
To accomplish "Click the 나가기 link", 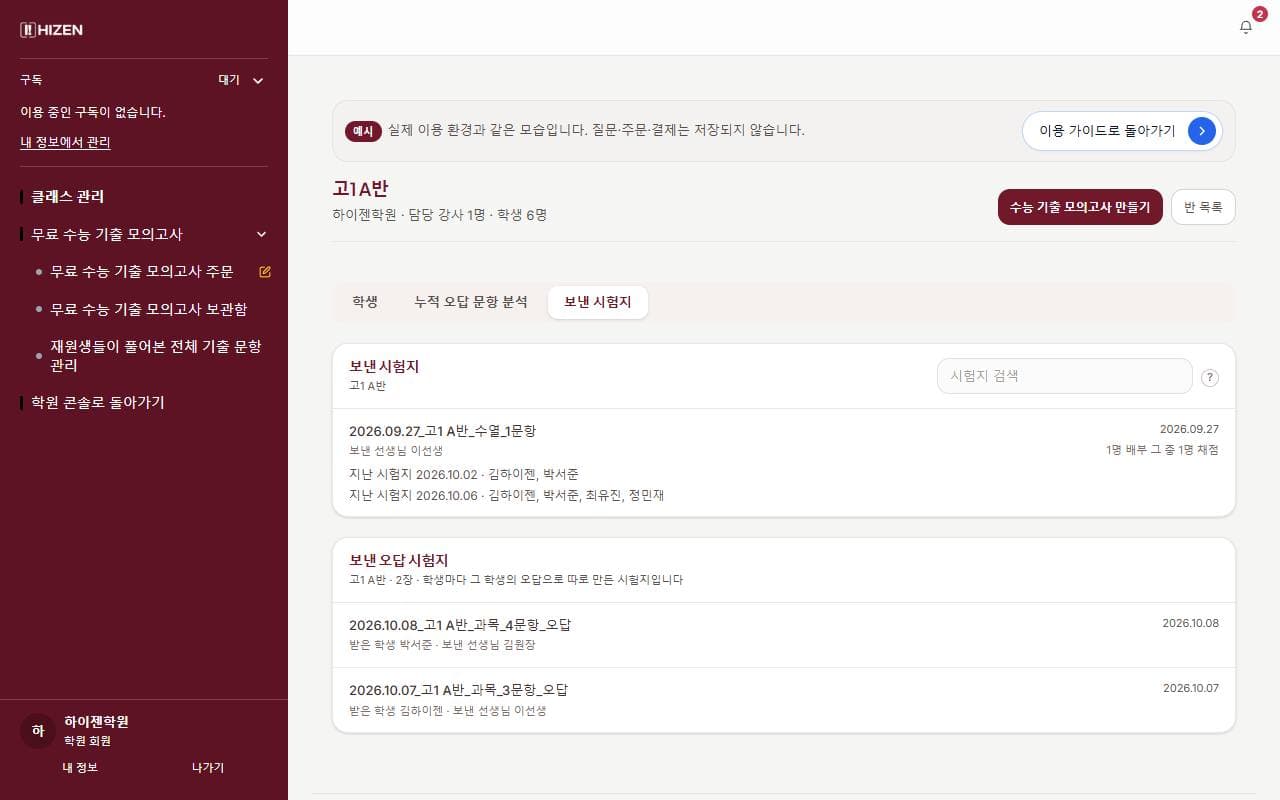I will click(208, 767).
